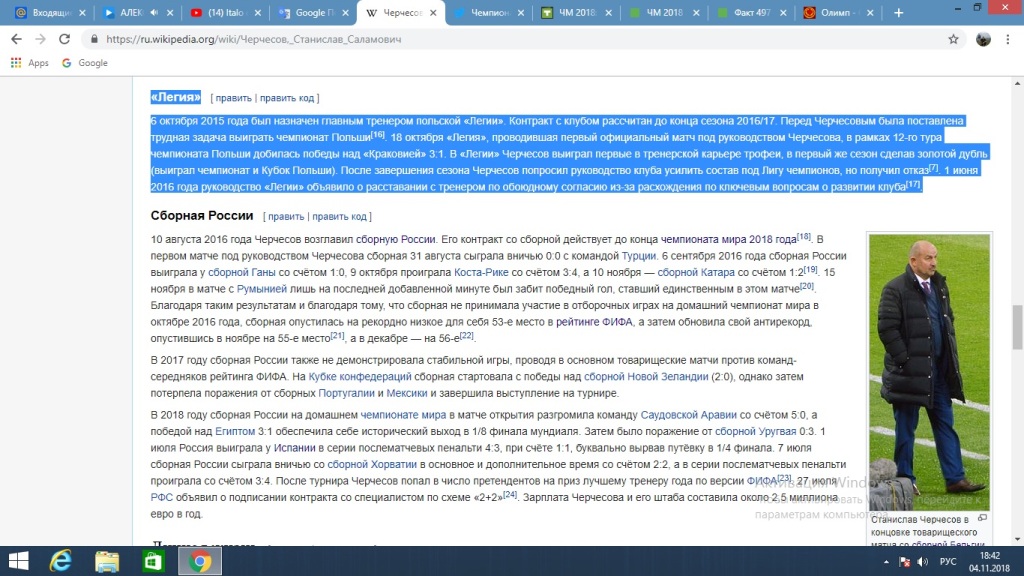This screenshot has width=1024, height=576.
Task: Open the Store app on the taskbar
Action: (x=153, y=561)
